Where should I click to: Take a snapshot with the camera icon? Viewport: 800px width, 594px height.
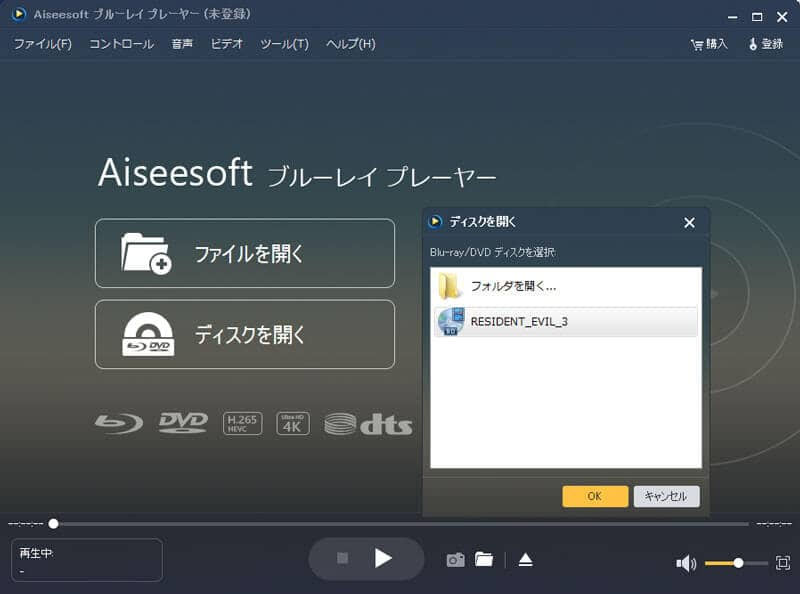[x=456, y=560]
